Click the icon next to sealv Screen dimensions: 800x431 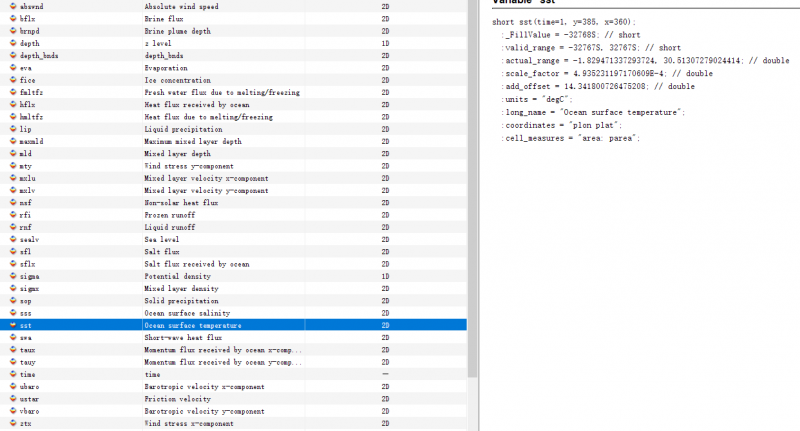(x=12, y=239)
